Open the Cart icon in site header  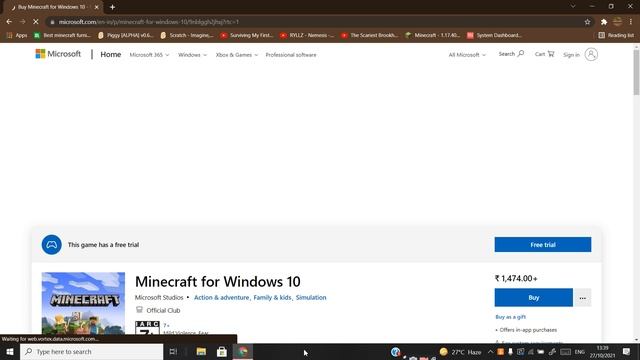544,54
